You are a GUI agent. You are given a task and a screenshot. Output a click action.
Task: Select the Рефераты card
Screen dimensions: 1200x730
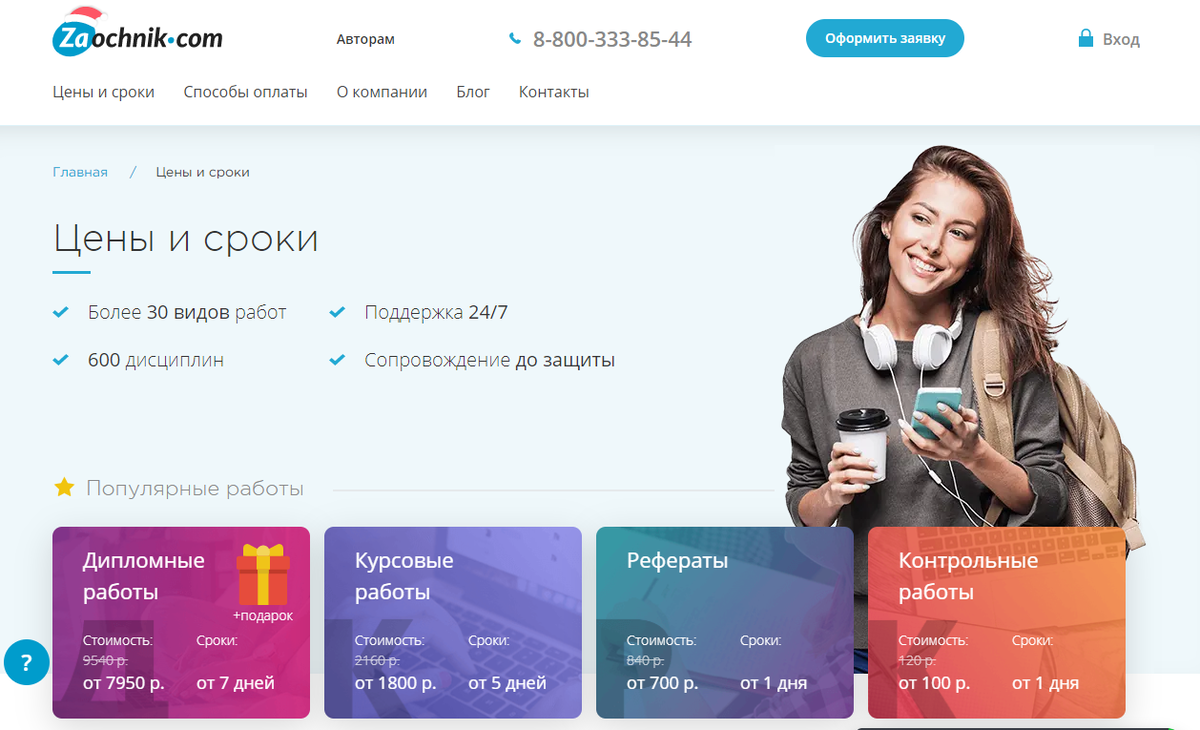[725, 622]
